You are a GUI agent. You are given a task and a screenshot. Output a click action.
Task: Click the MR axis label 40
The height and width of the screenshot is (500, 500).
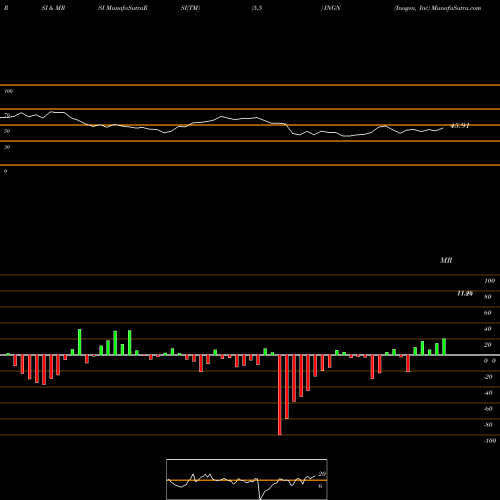click(488, 329)
